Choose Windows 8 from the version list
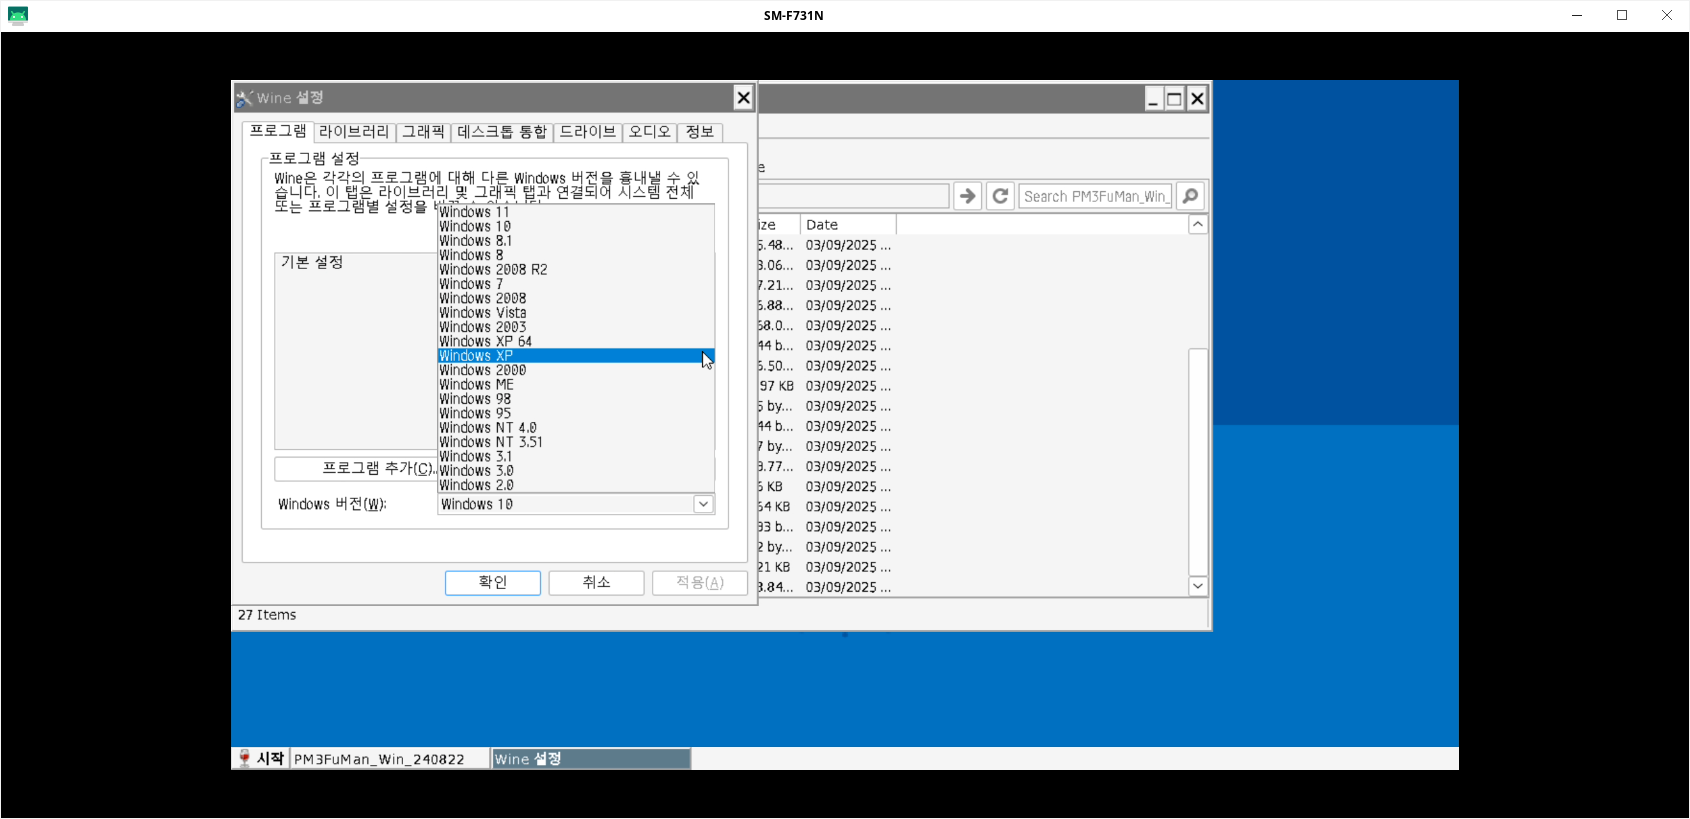The height and width of the screenshot is (819, 1690). point(576,255)
